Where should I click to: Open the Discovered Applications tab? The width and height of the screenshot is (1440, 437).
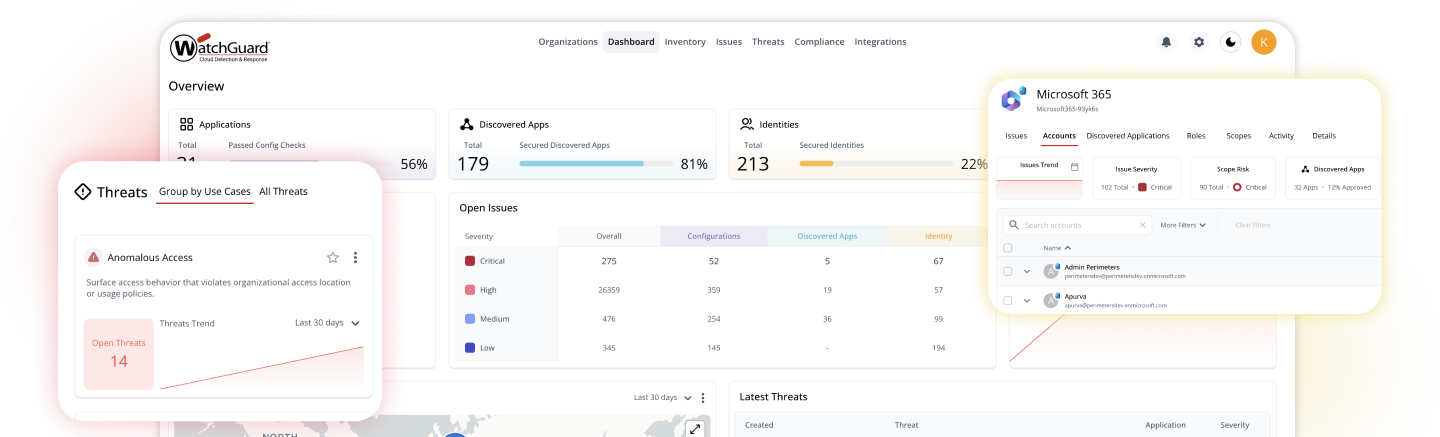[1128, 136]
